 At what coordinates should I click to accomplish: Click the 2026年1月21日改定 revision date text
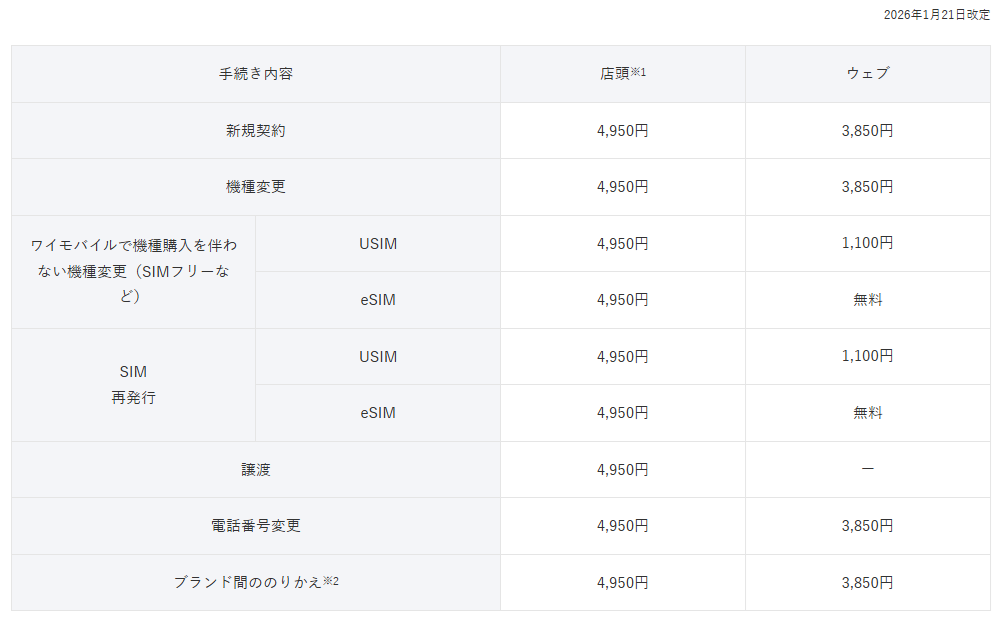[936, 15]
